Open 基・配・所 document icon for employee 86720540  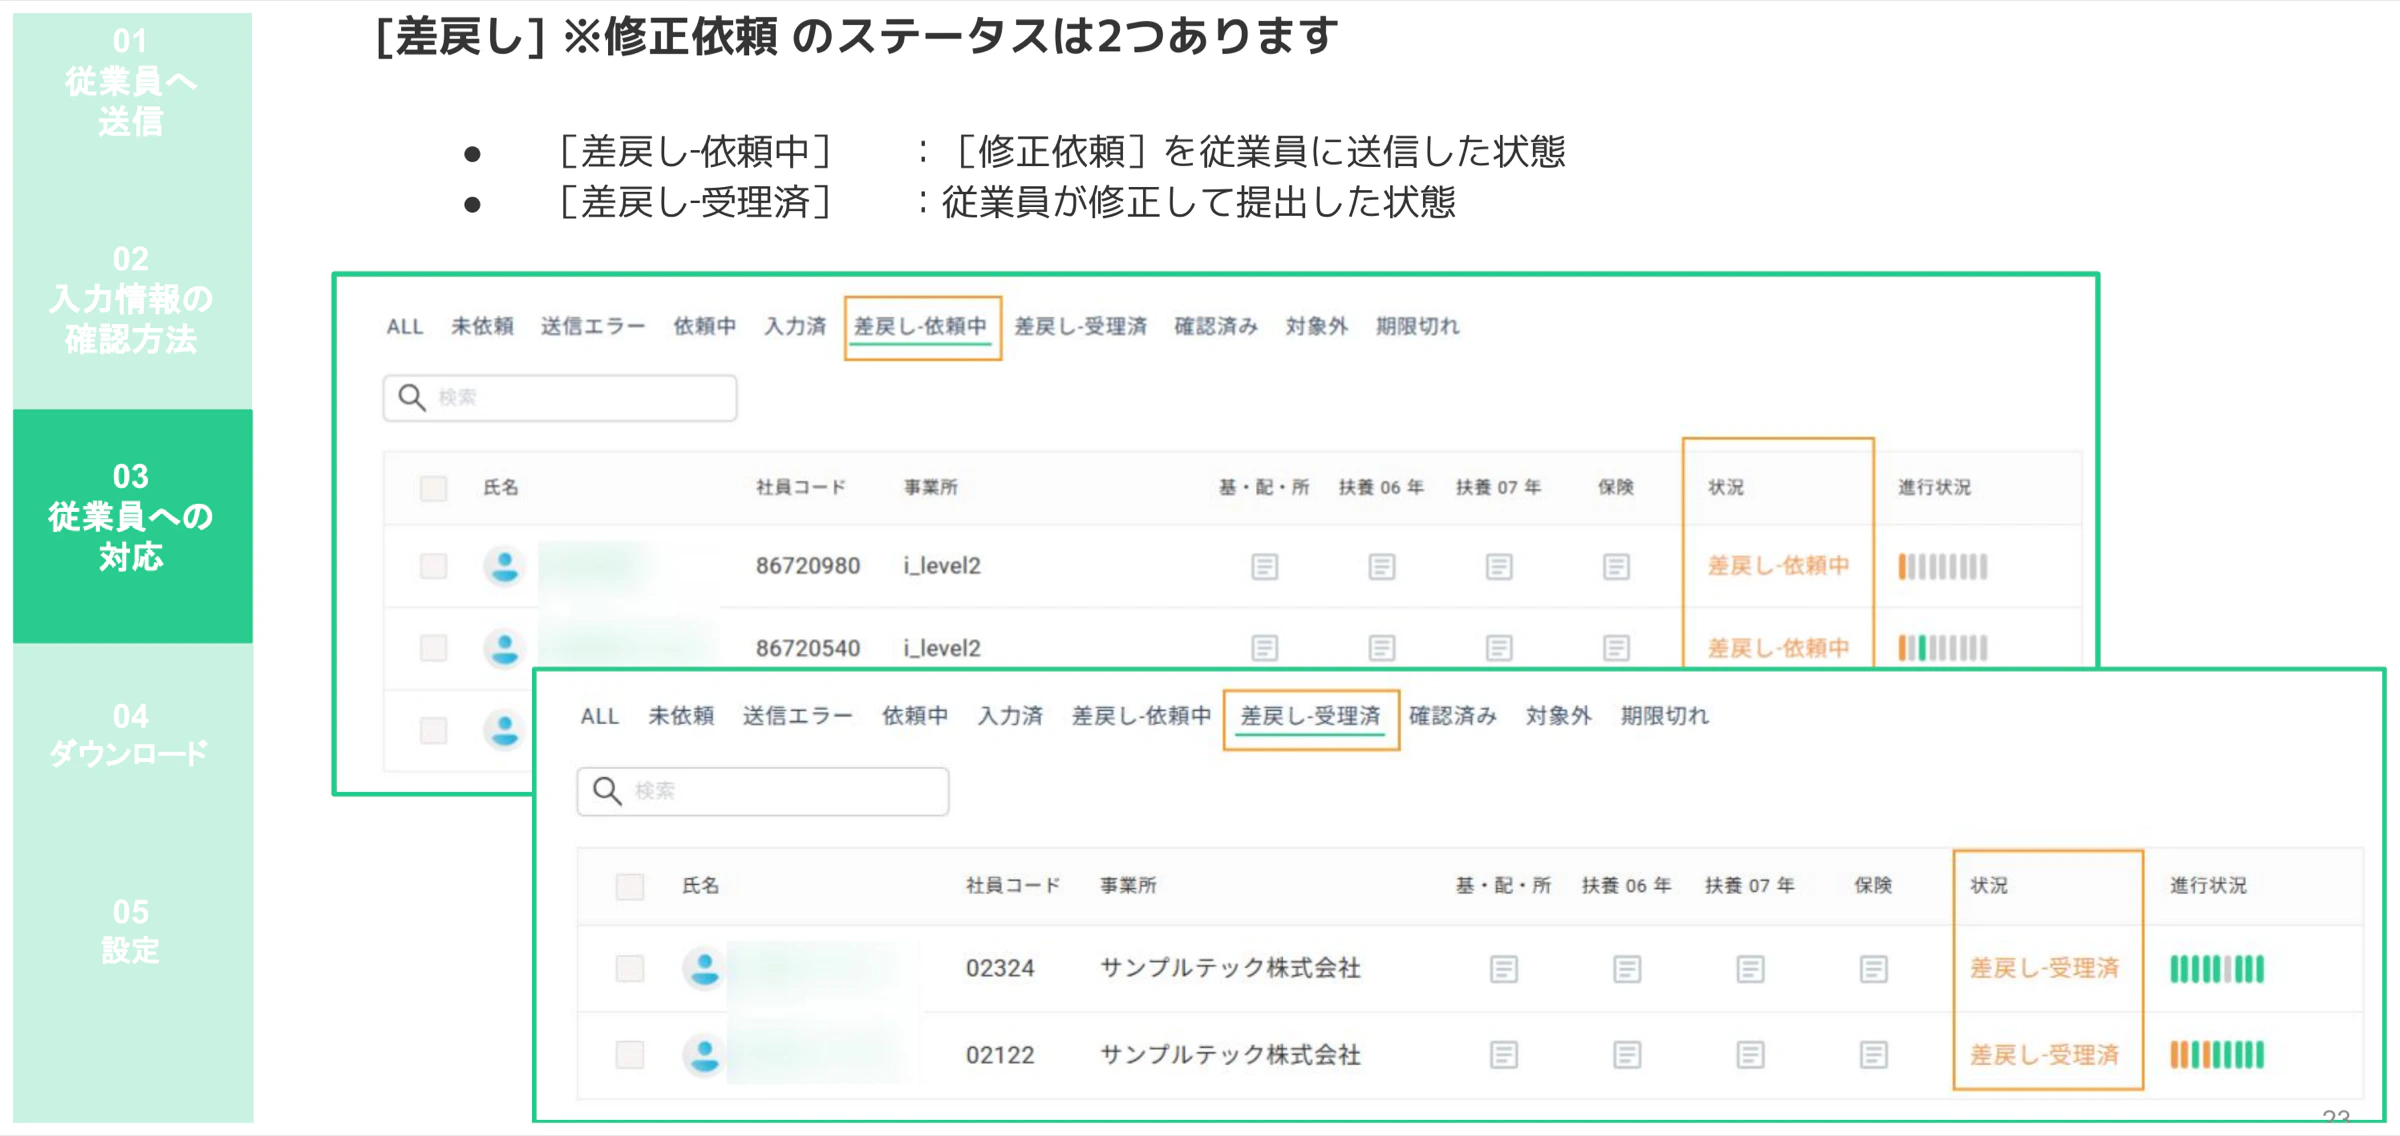(x=1264, y=648)
